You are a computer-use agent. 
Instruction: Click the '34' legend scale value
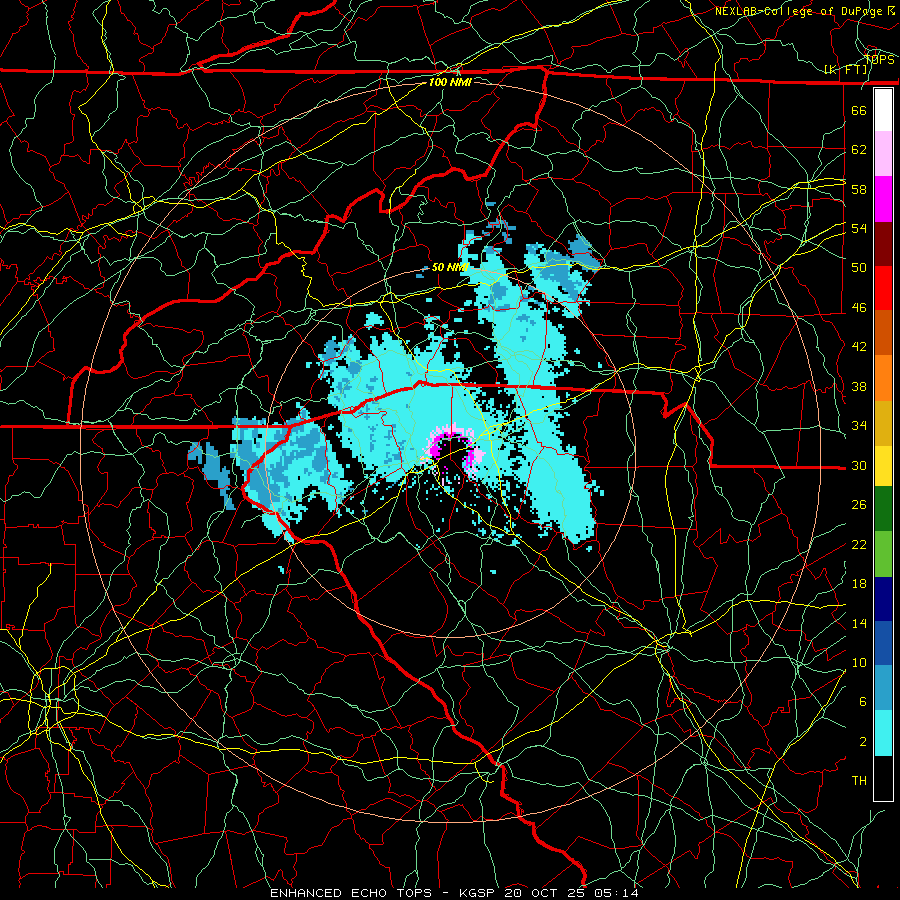pos(859,426)
